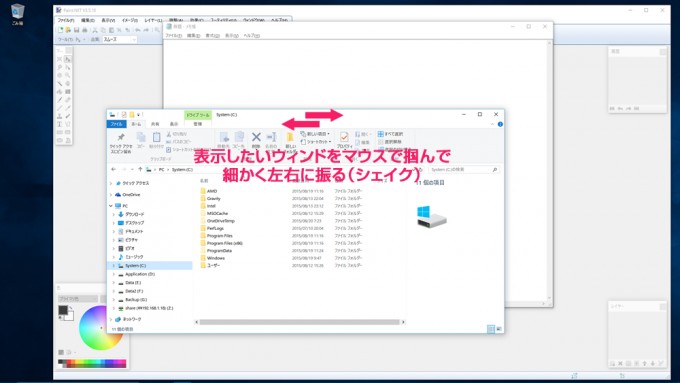Screen dimensions: 680x383
Task: Click the properties checkmark icon in ribbon
Action: [344, 137]
